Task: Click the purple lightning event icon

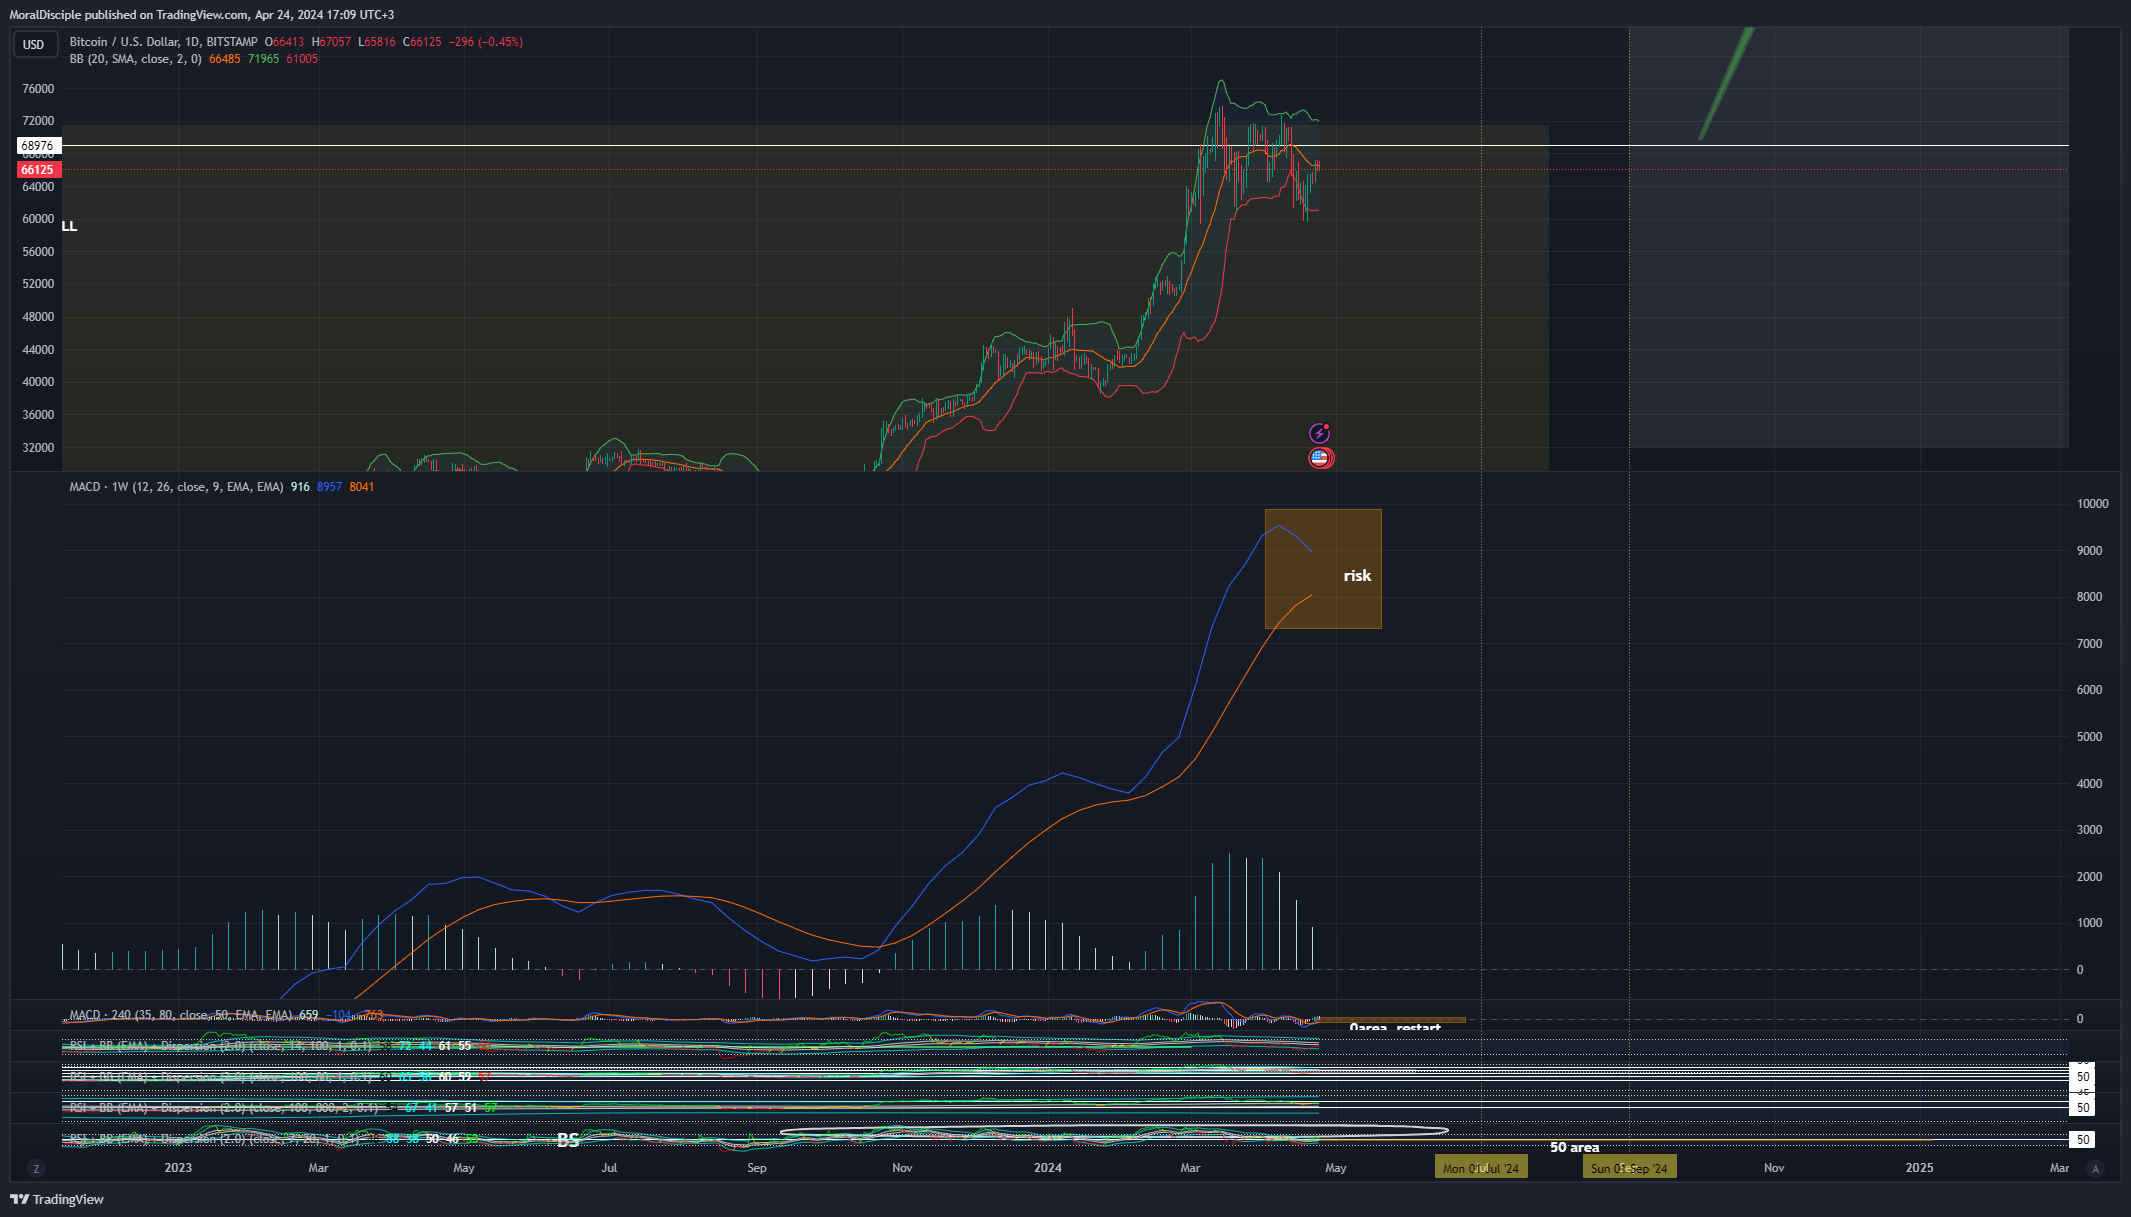Action: [1319, 433]
